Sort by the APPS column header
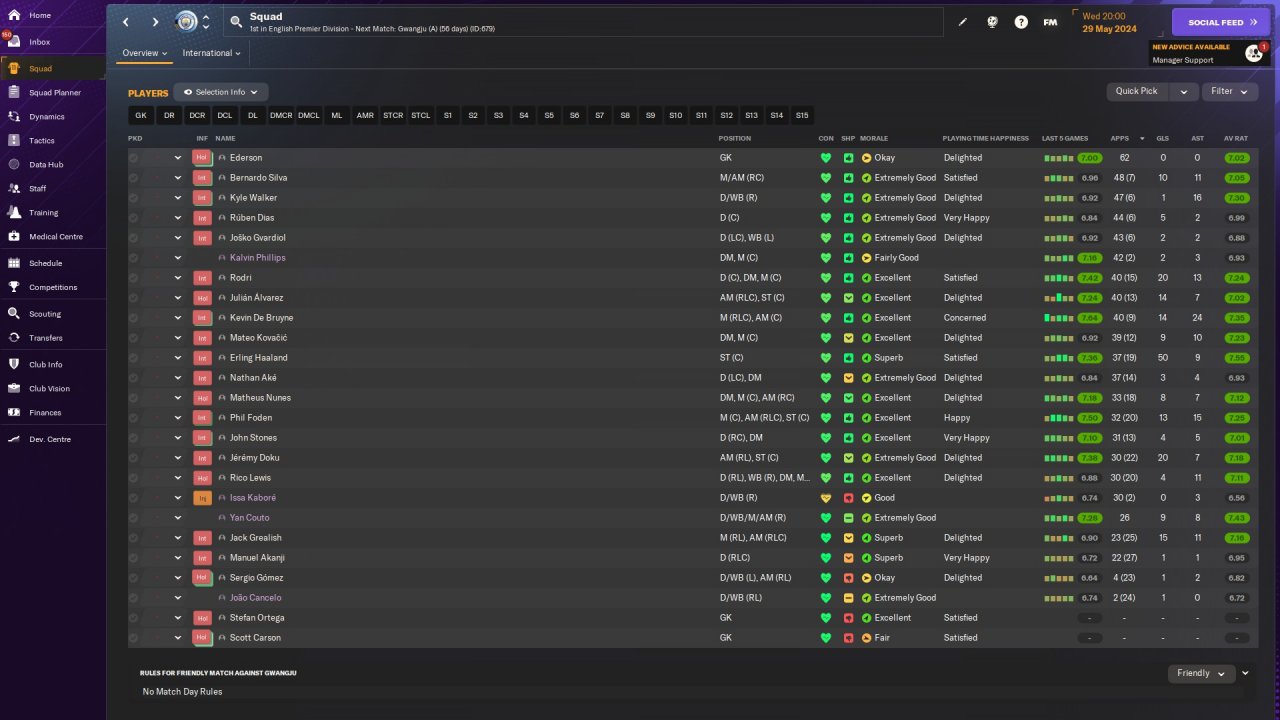The height and width of the screenshot is (720, 1280). click(x=1120, y=138)
